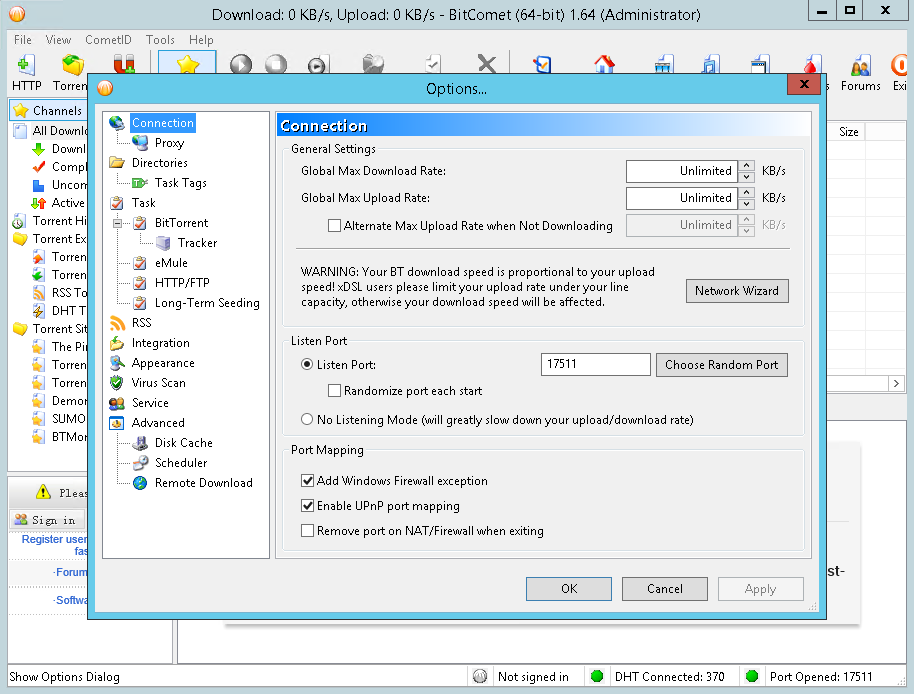
Task: Click the Channels star icon in sidebar
Action: coord(20,110)
